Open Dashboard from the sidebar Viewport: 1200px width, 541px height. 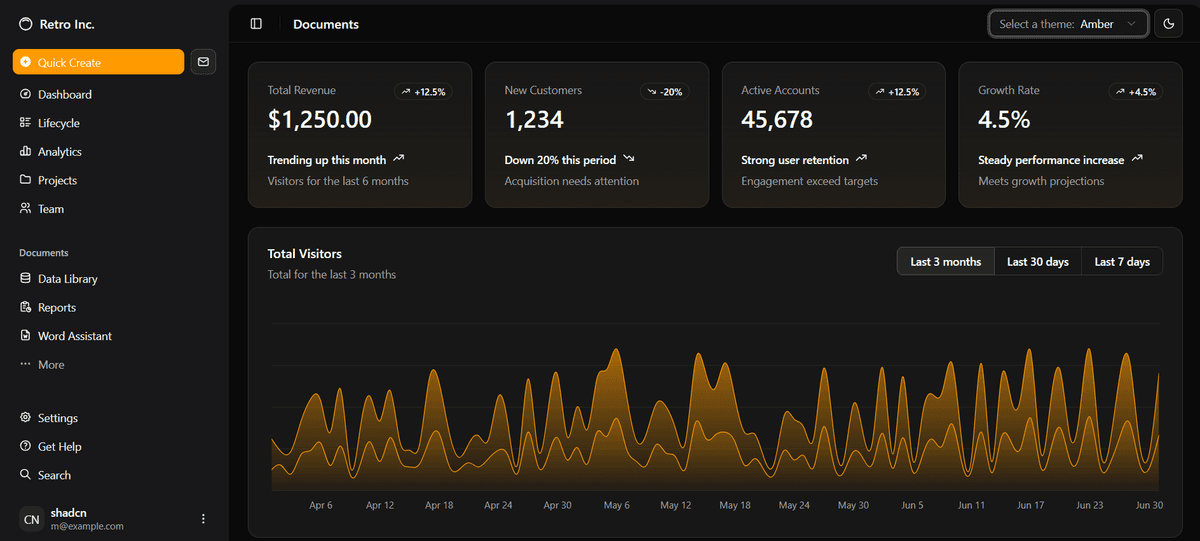coord(65,95)
